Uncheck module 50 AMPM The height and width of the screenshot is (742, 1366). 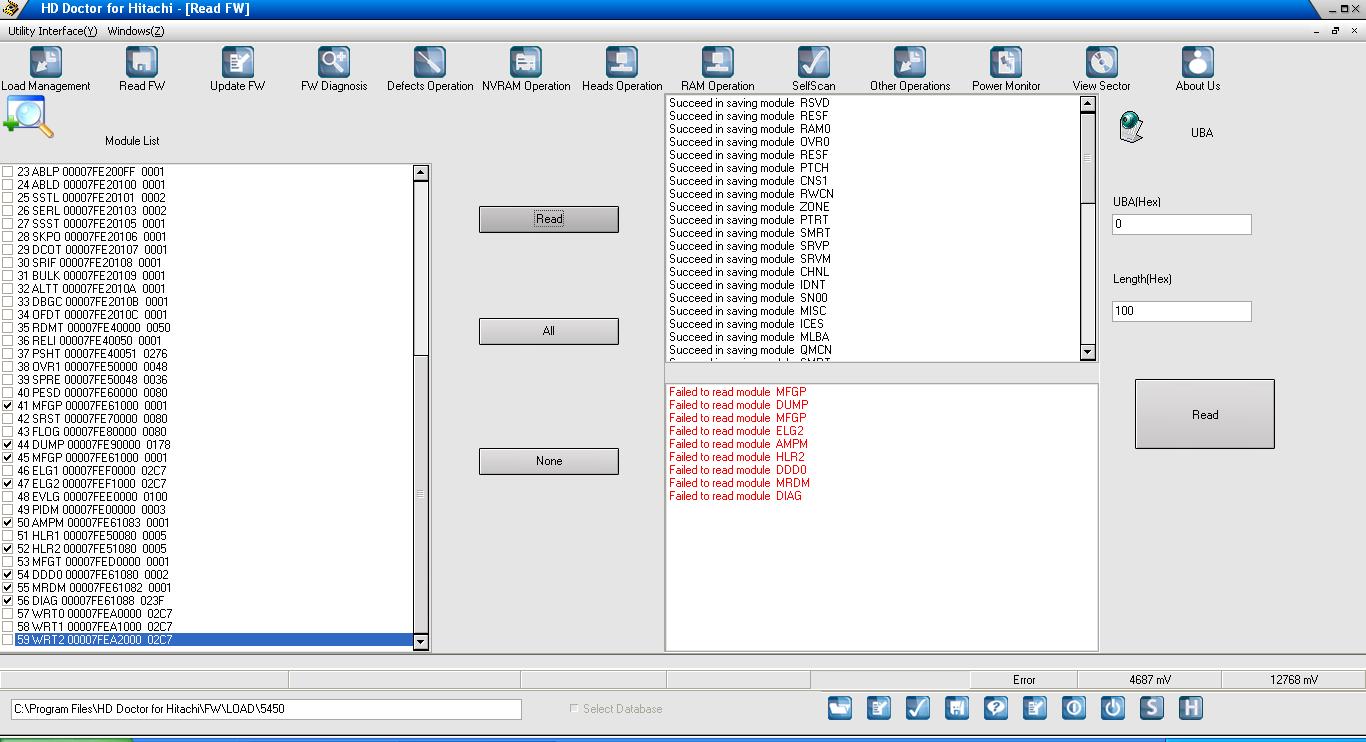pos(8,523)
